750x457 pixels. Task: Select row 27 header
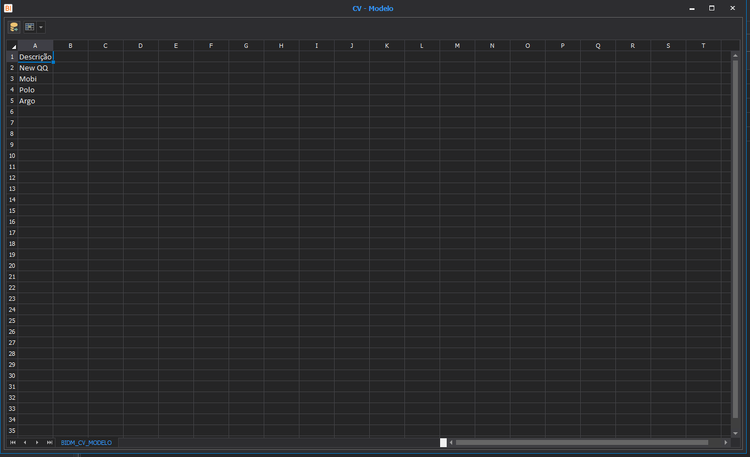[x=12, y=343]
